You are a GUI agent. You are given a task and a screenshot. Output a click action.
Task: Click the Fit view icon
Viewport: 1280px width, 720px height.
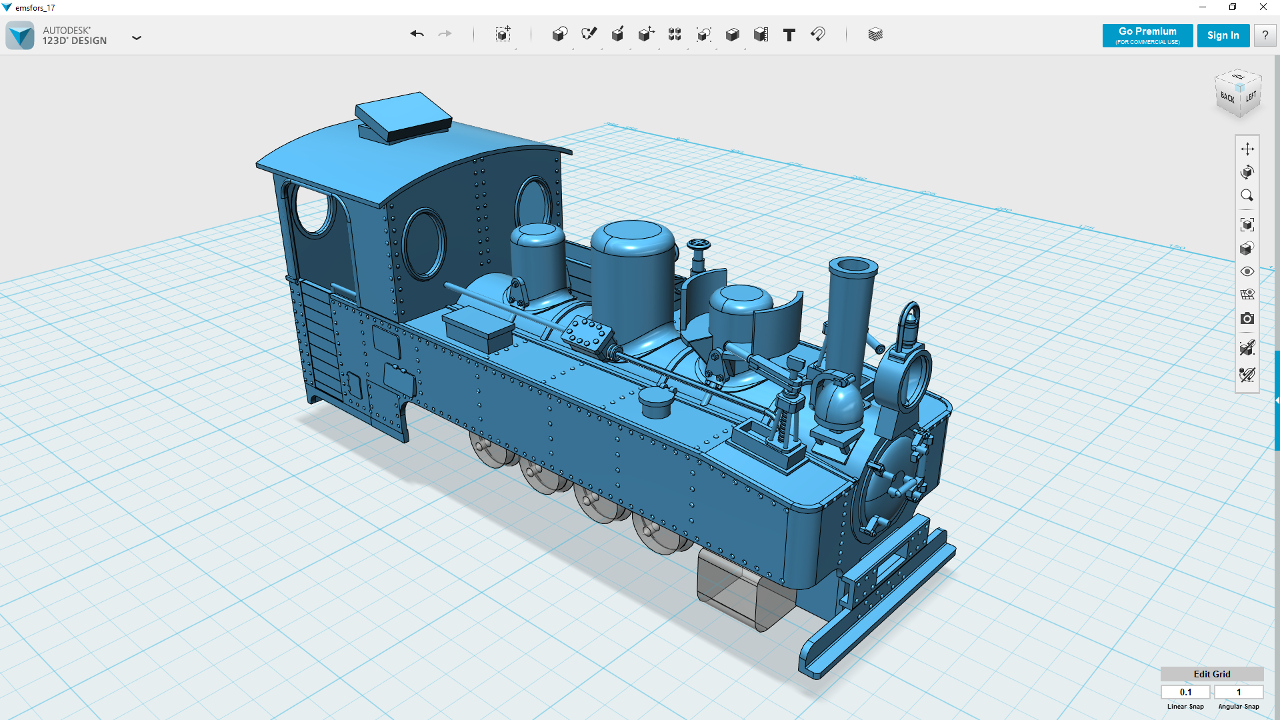[1247, 224]
